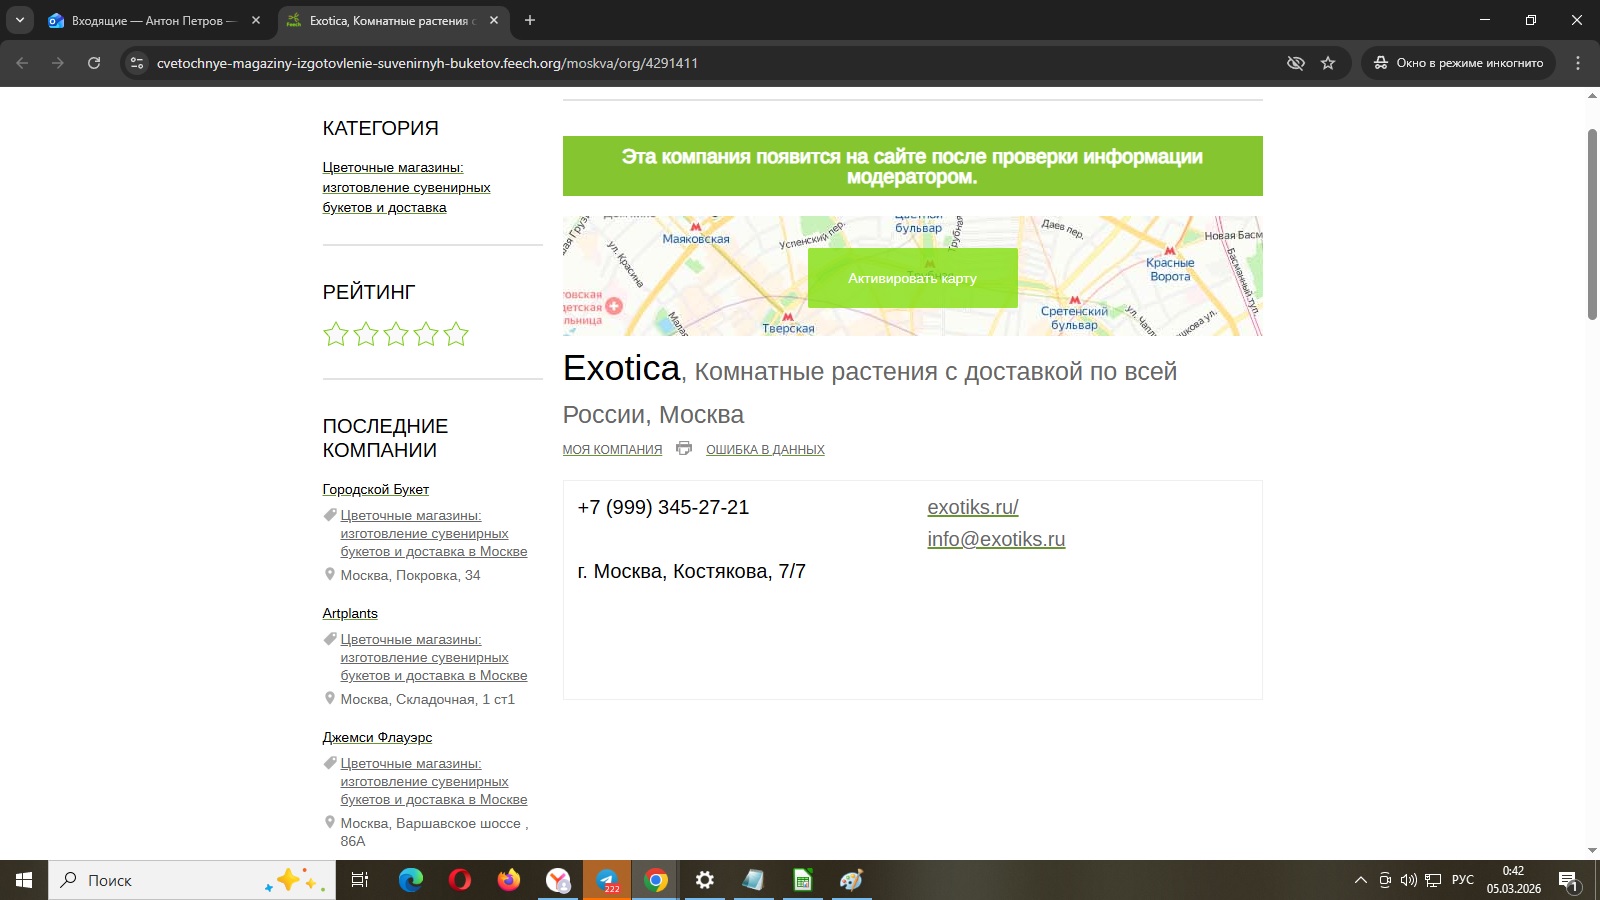Click the address Москва, Покровка, 34
Image resolution: width=1600 pixels, height=900 pixels.
[x=410, y=575]
